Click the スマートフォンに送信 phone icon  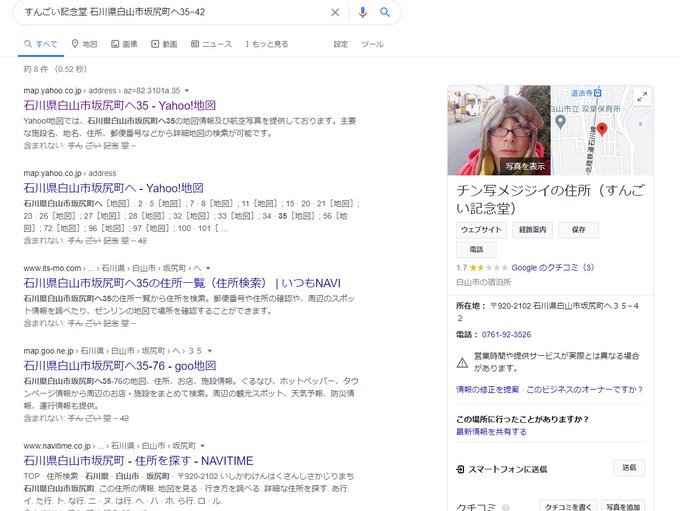461,469
